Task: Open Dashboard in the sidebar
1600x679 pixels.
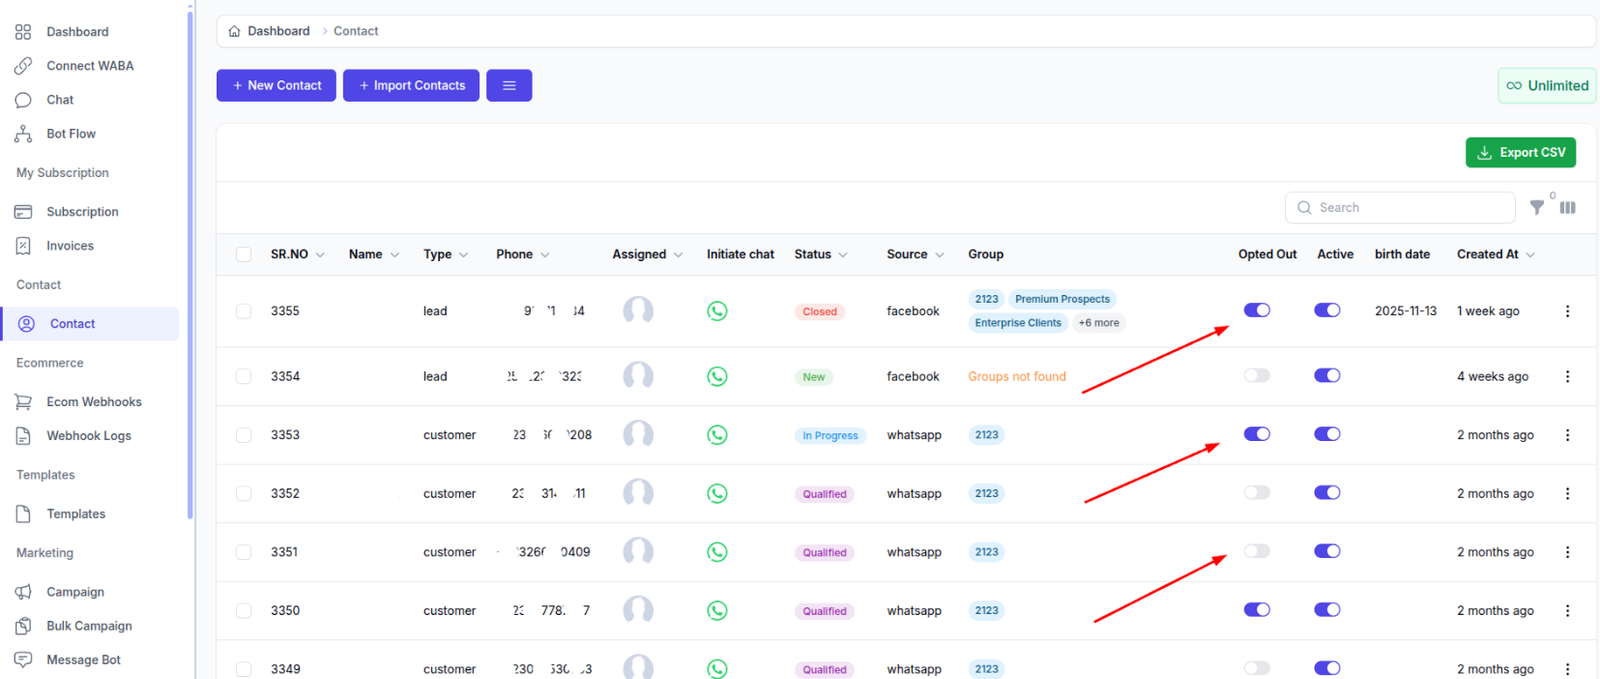Action: click(77, 32)
